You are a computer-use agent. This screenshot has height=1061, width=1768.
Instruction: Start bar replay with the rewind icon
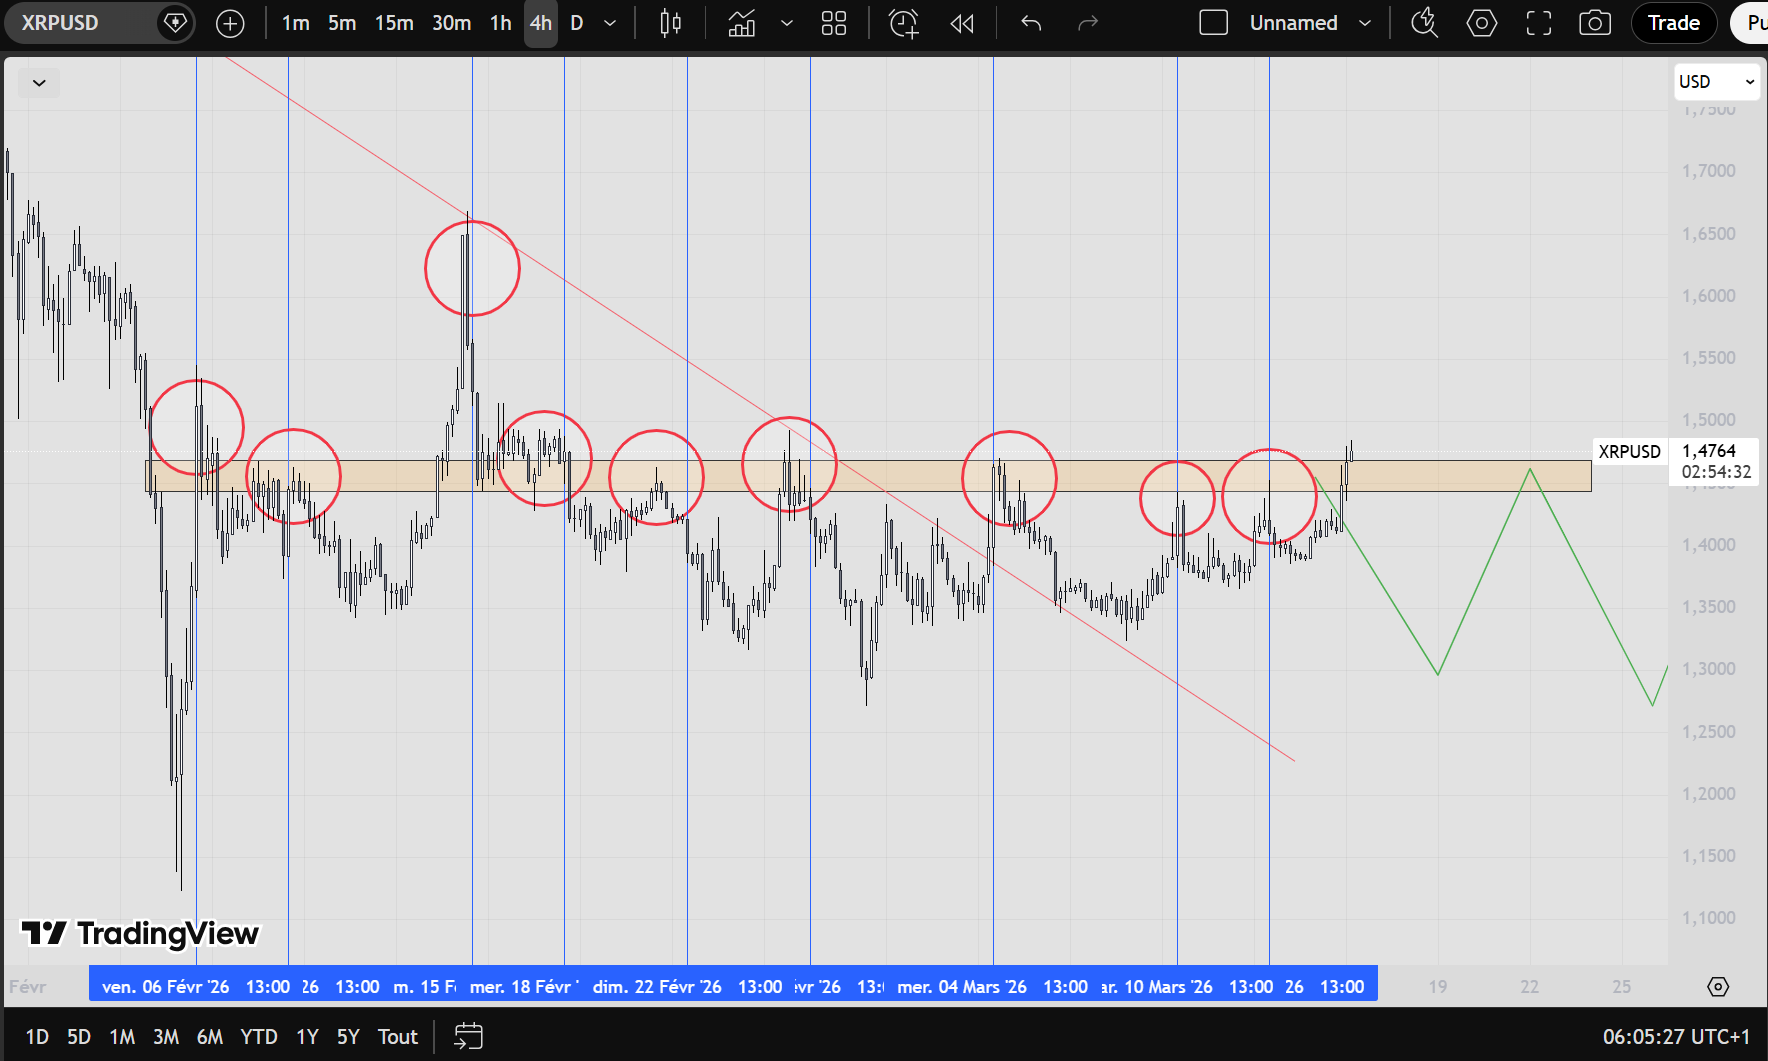pyautogui.click(x=962, y=23)
